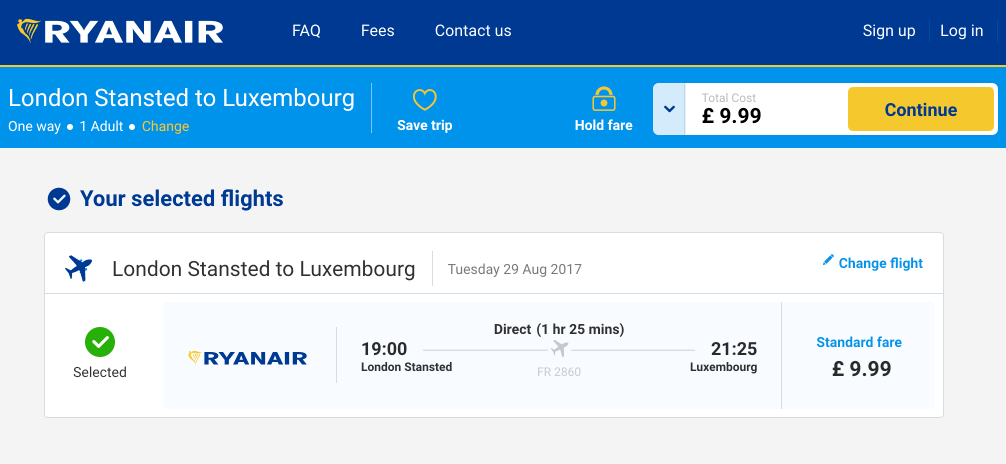Image resolution: width=1006 pixels, height=464 pixels.
Task: Click the Ryanair logo in flight card
Action: coord(248,357)
